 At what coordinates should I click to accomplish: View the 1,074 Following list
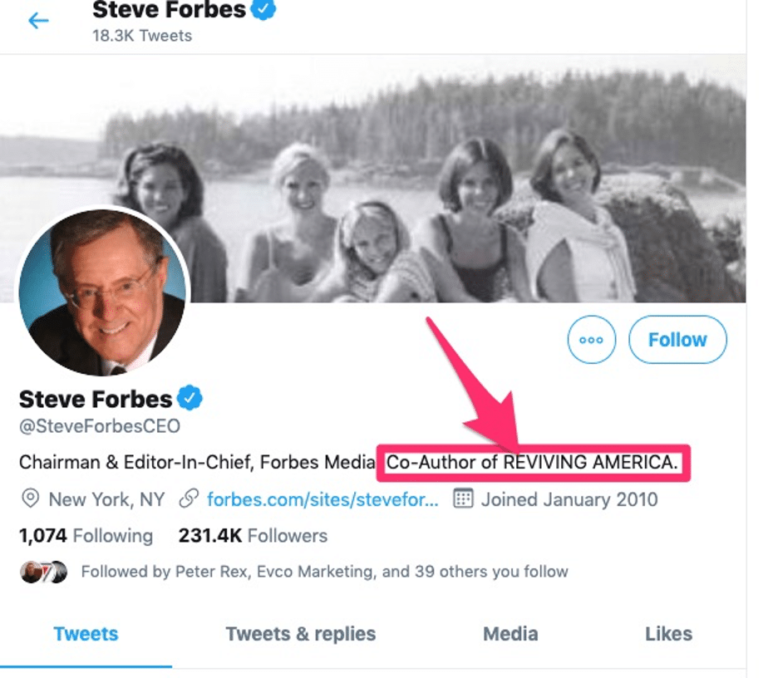[86, 536]
